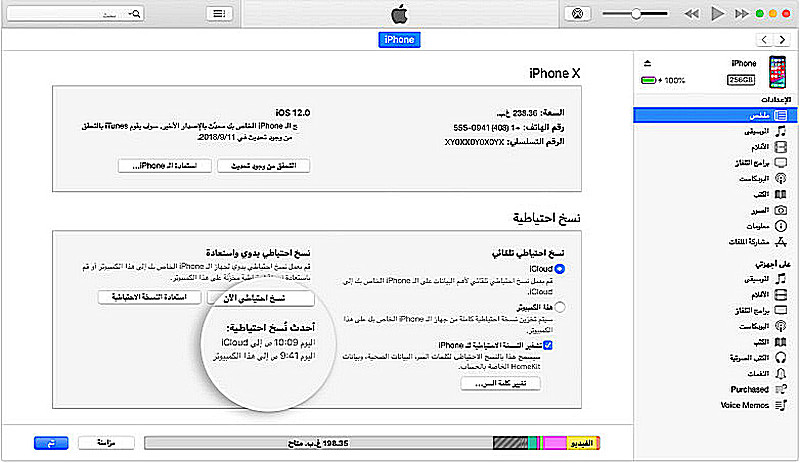800x463 pixels.
Task: Click the Sync (مزامنة) button at bottom
Action: click(106, 443)
